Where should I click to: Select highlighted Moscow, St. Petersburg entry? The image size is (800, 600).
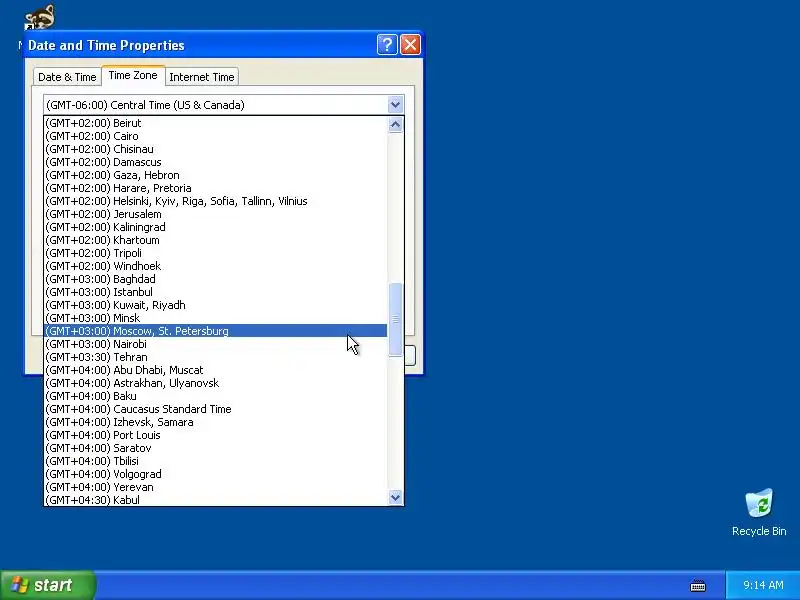(x=216, y=331)
